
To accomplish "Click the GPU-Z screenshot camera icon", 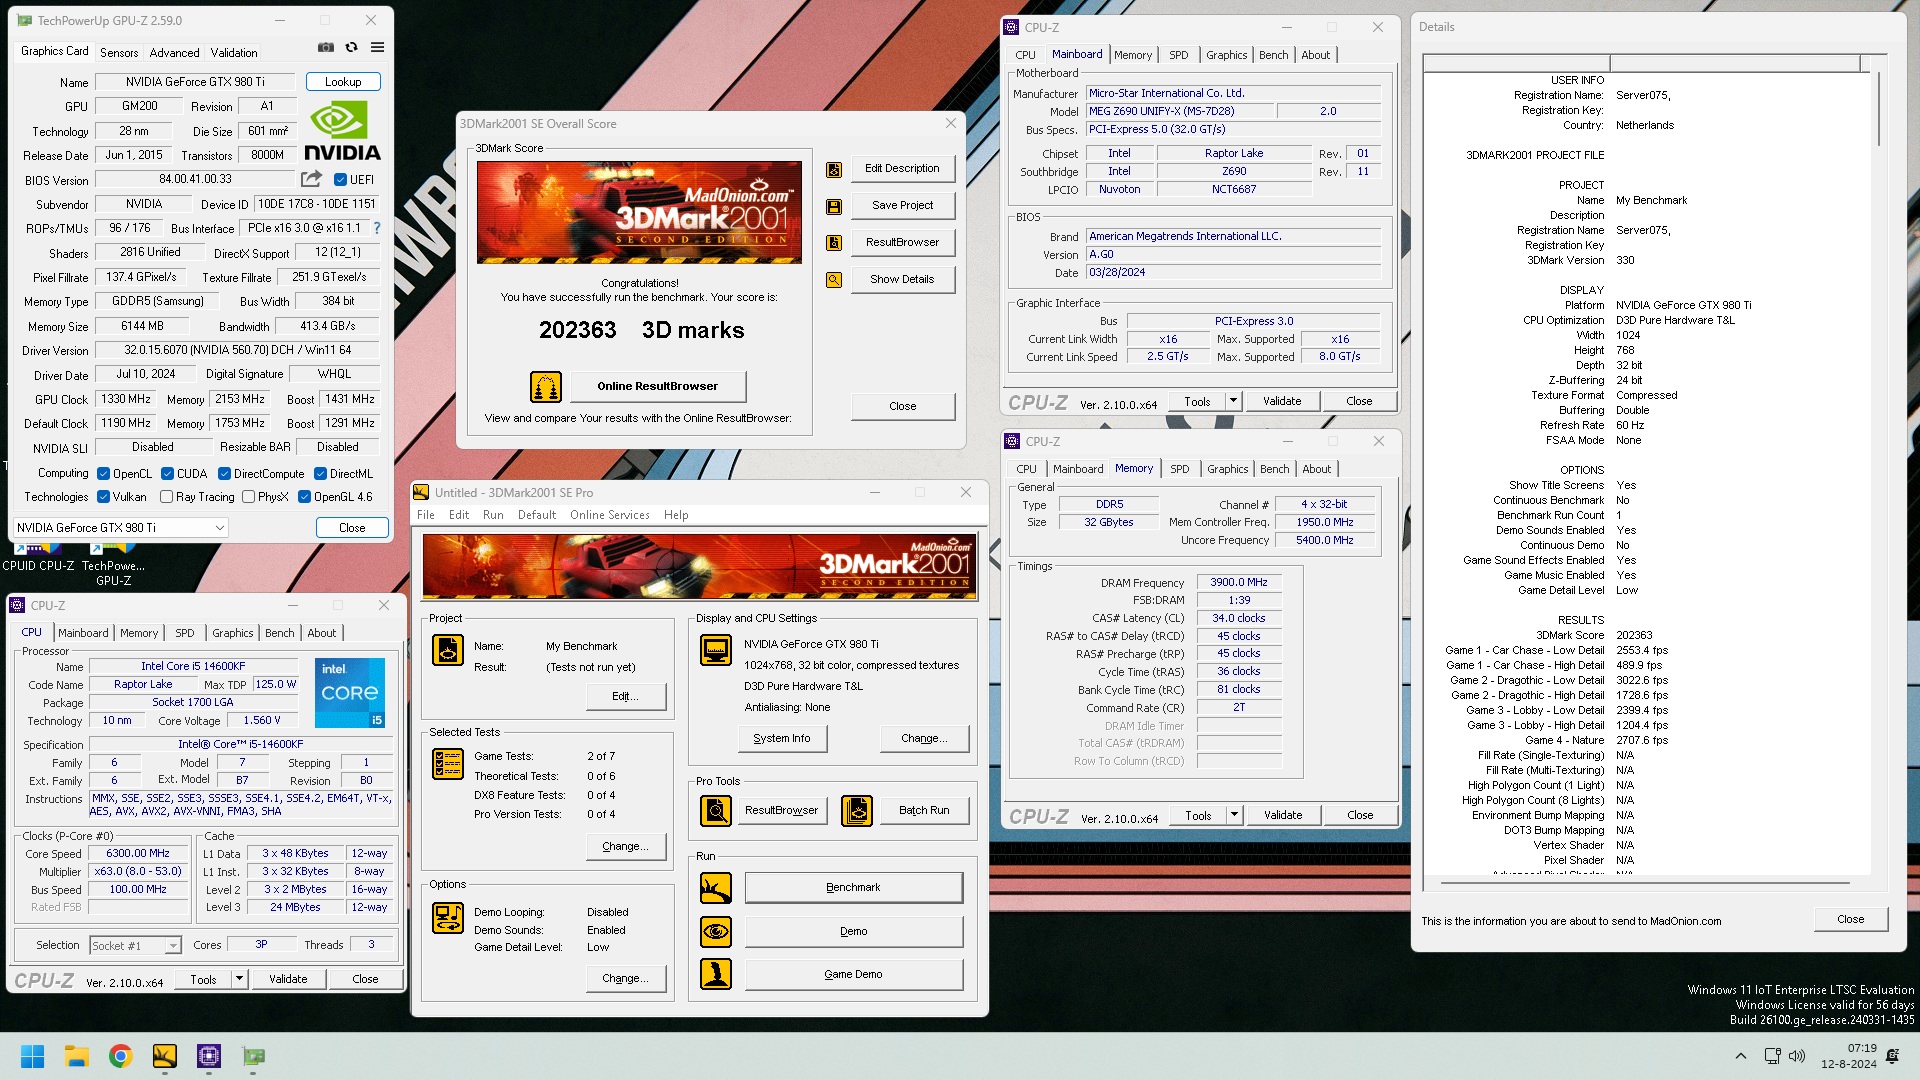I will [x=325, y=47].
